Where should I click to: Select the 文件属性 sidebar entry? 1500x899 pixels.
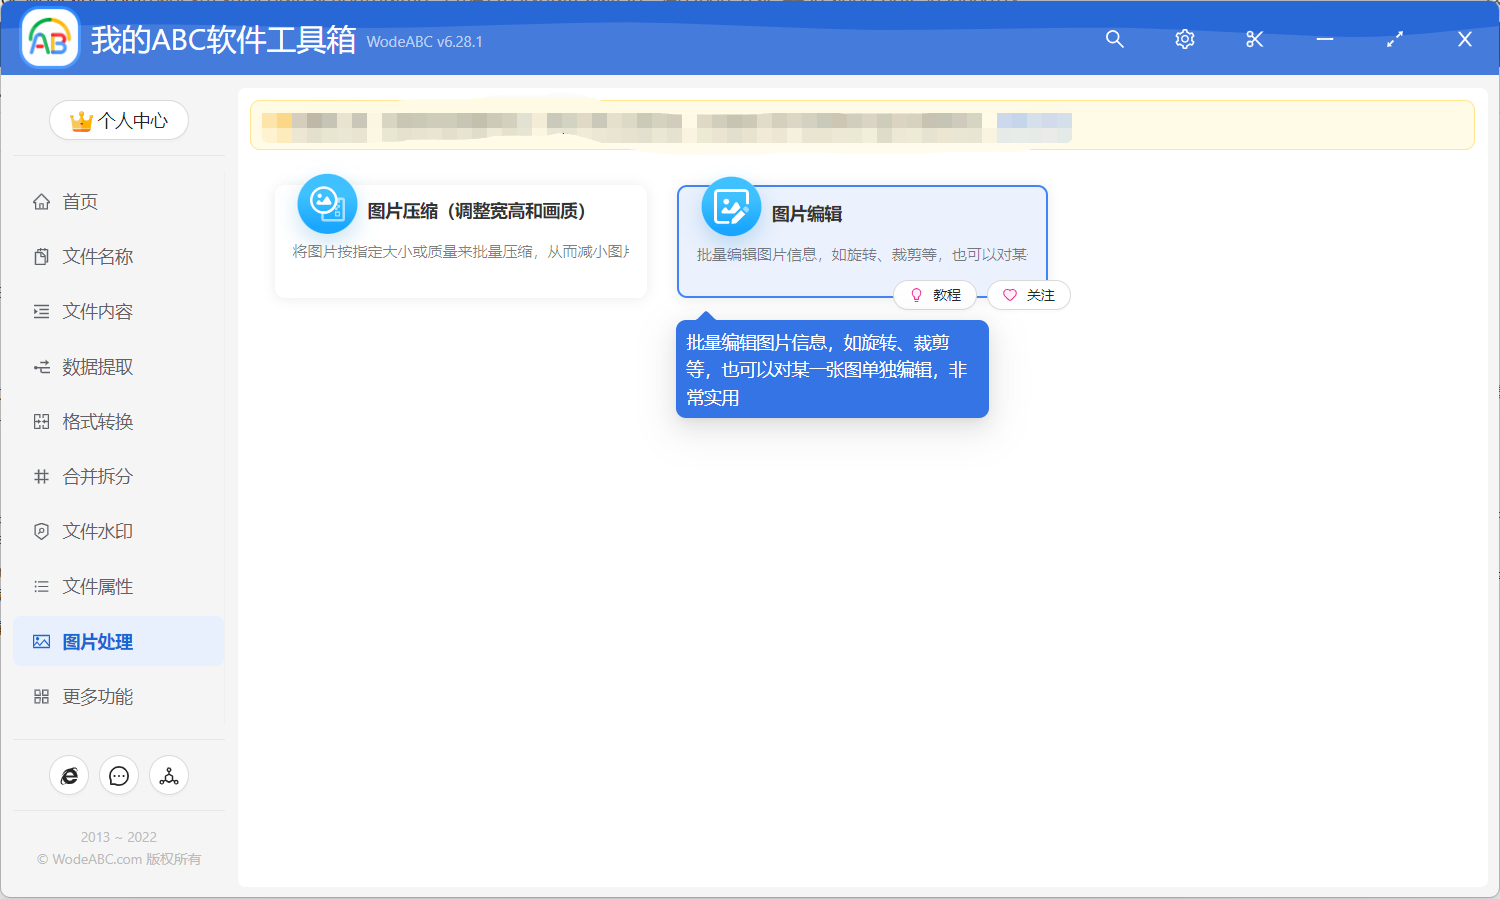coord(100,586)
